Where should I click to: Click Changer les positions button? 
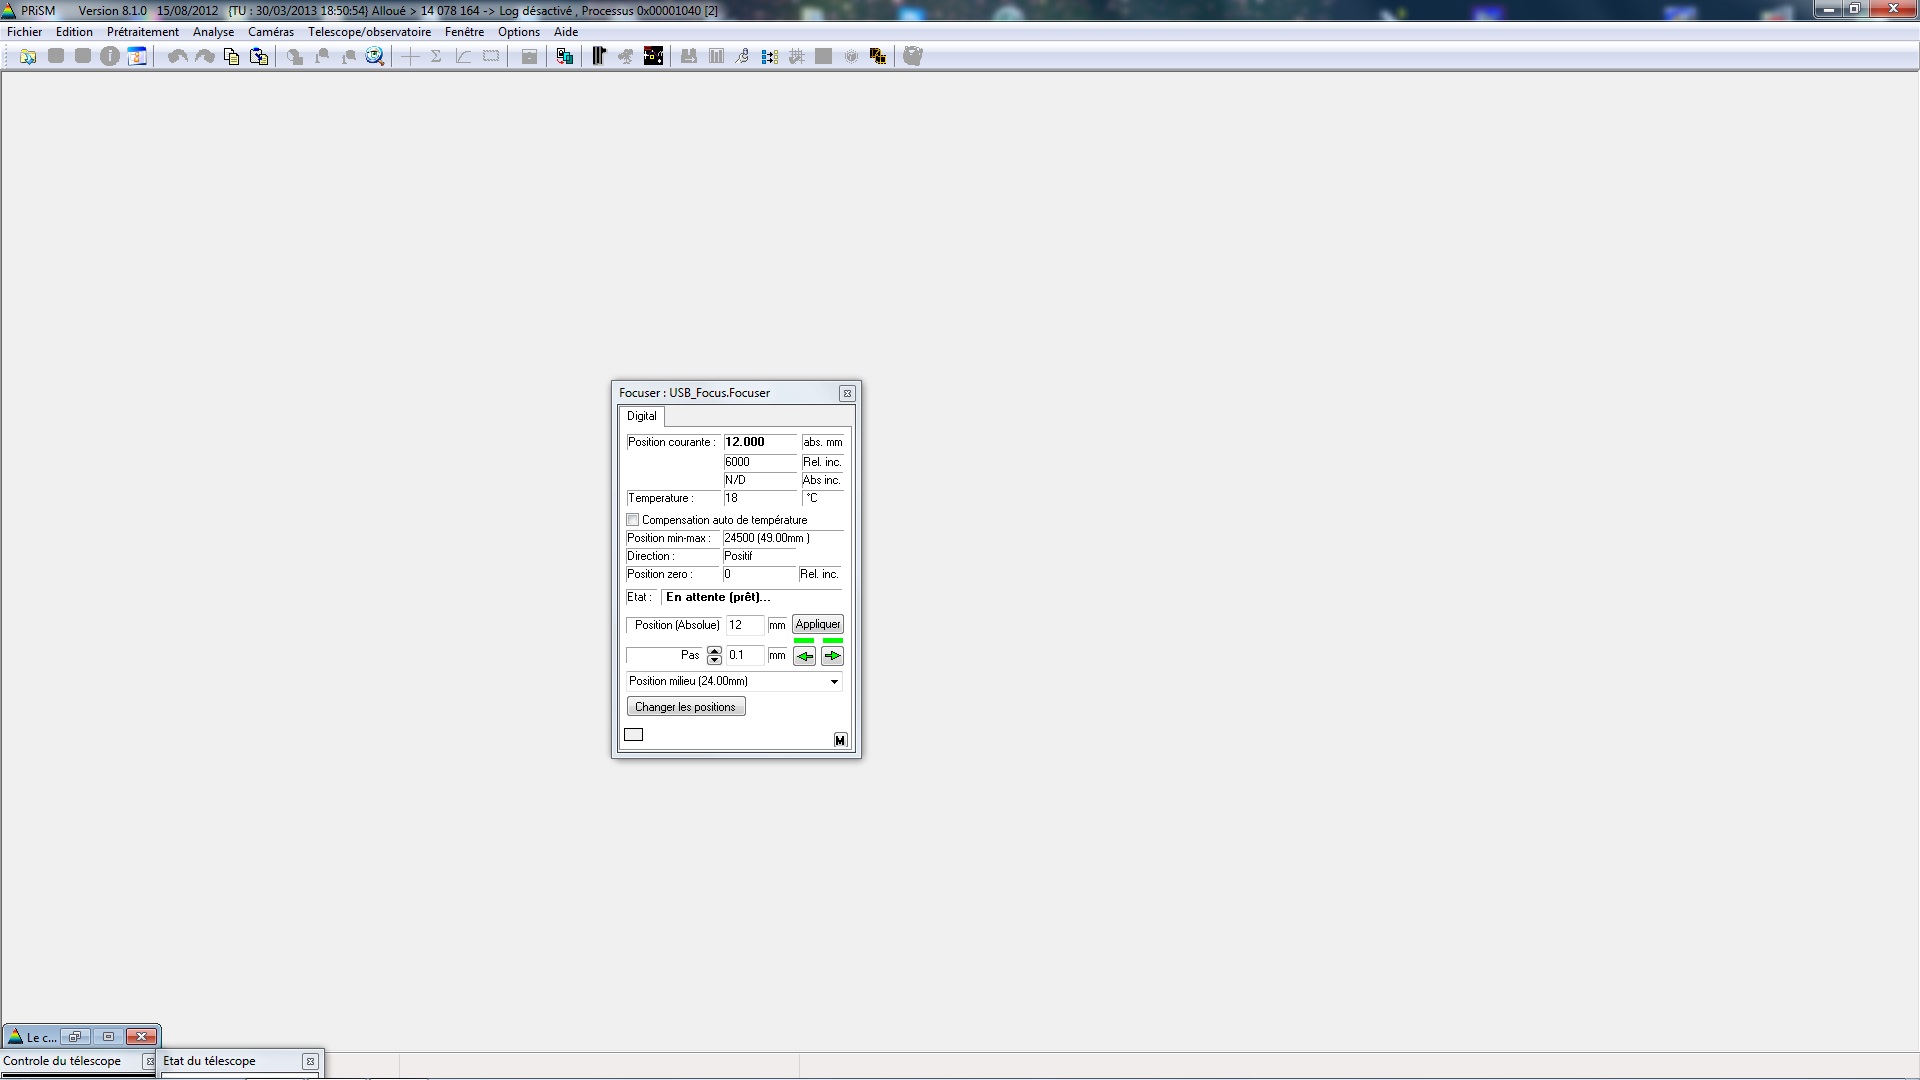coord(686,707)
